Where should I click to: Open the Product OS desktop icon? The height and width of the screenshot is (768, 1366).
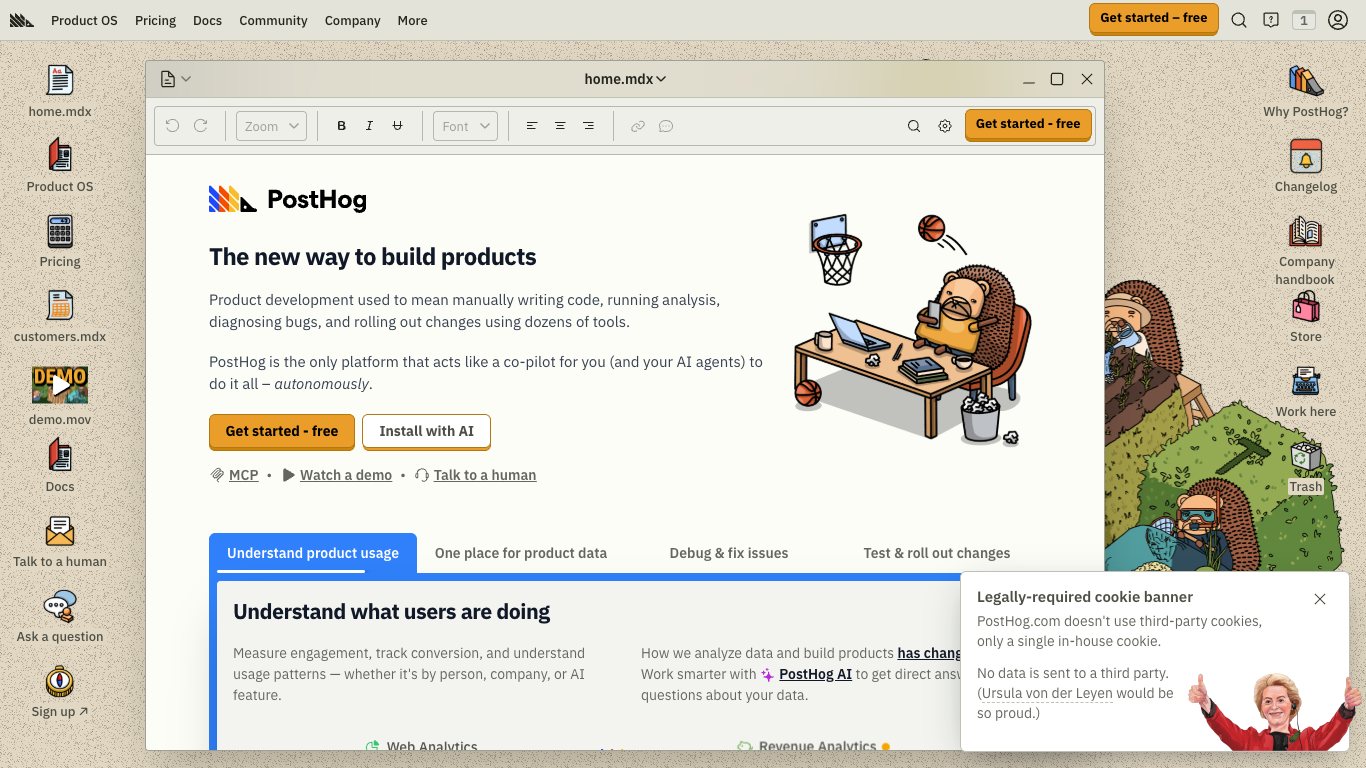60,165
